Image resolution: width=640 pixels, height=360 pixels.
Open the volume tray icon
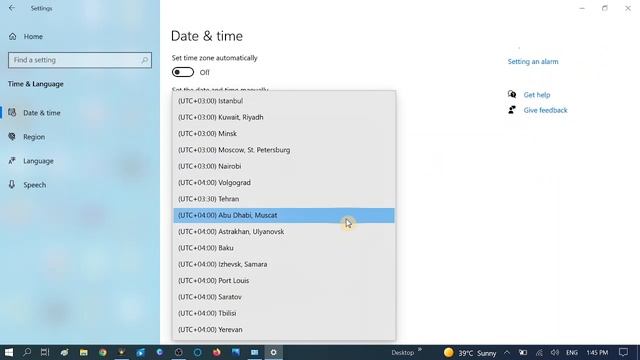point(554,353)
